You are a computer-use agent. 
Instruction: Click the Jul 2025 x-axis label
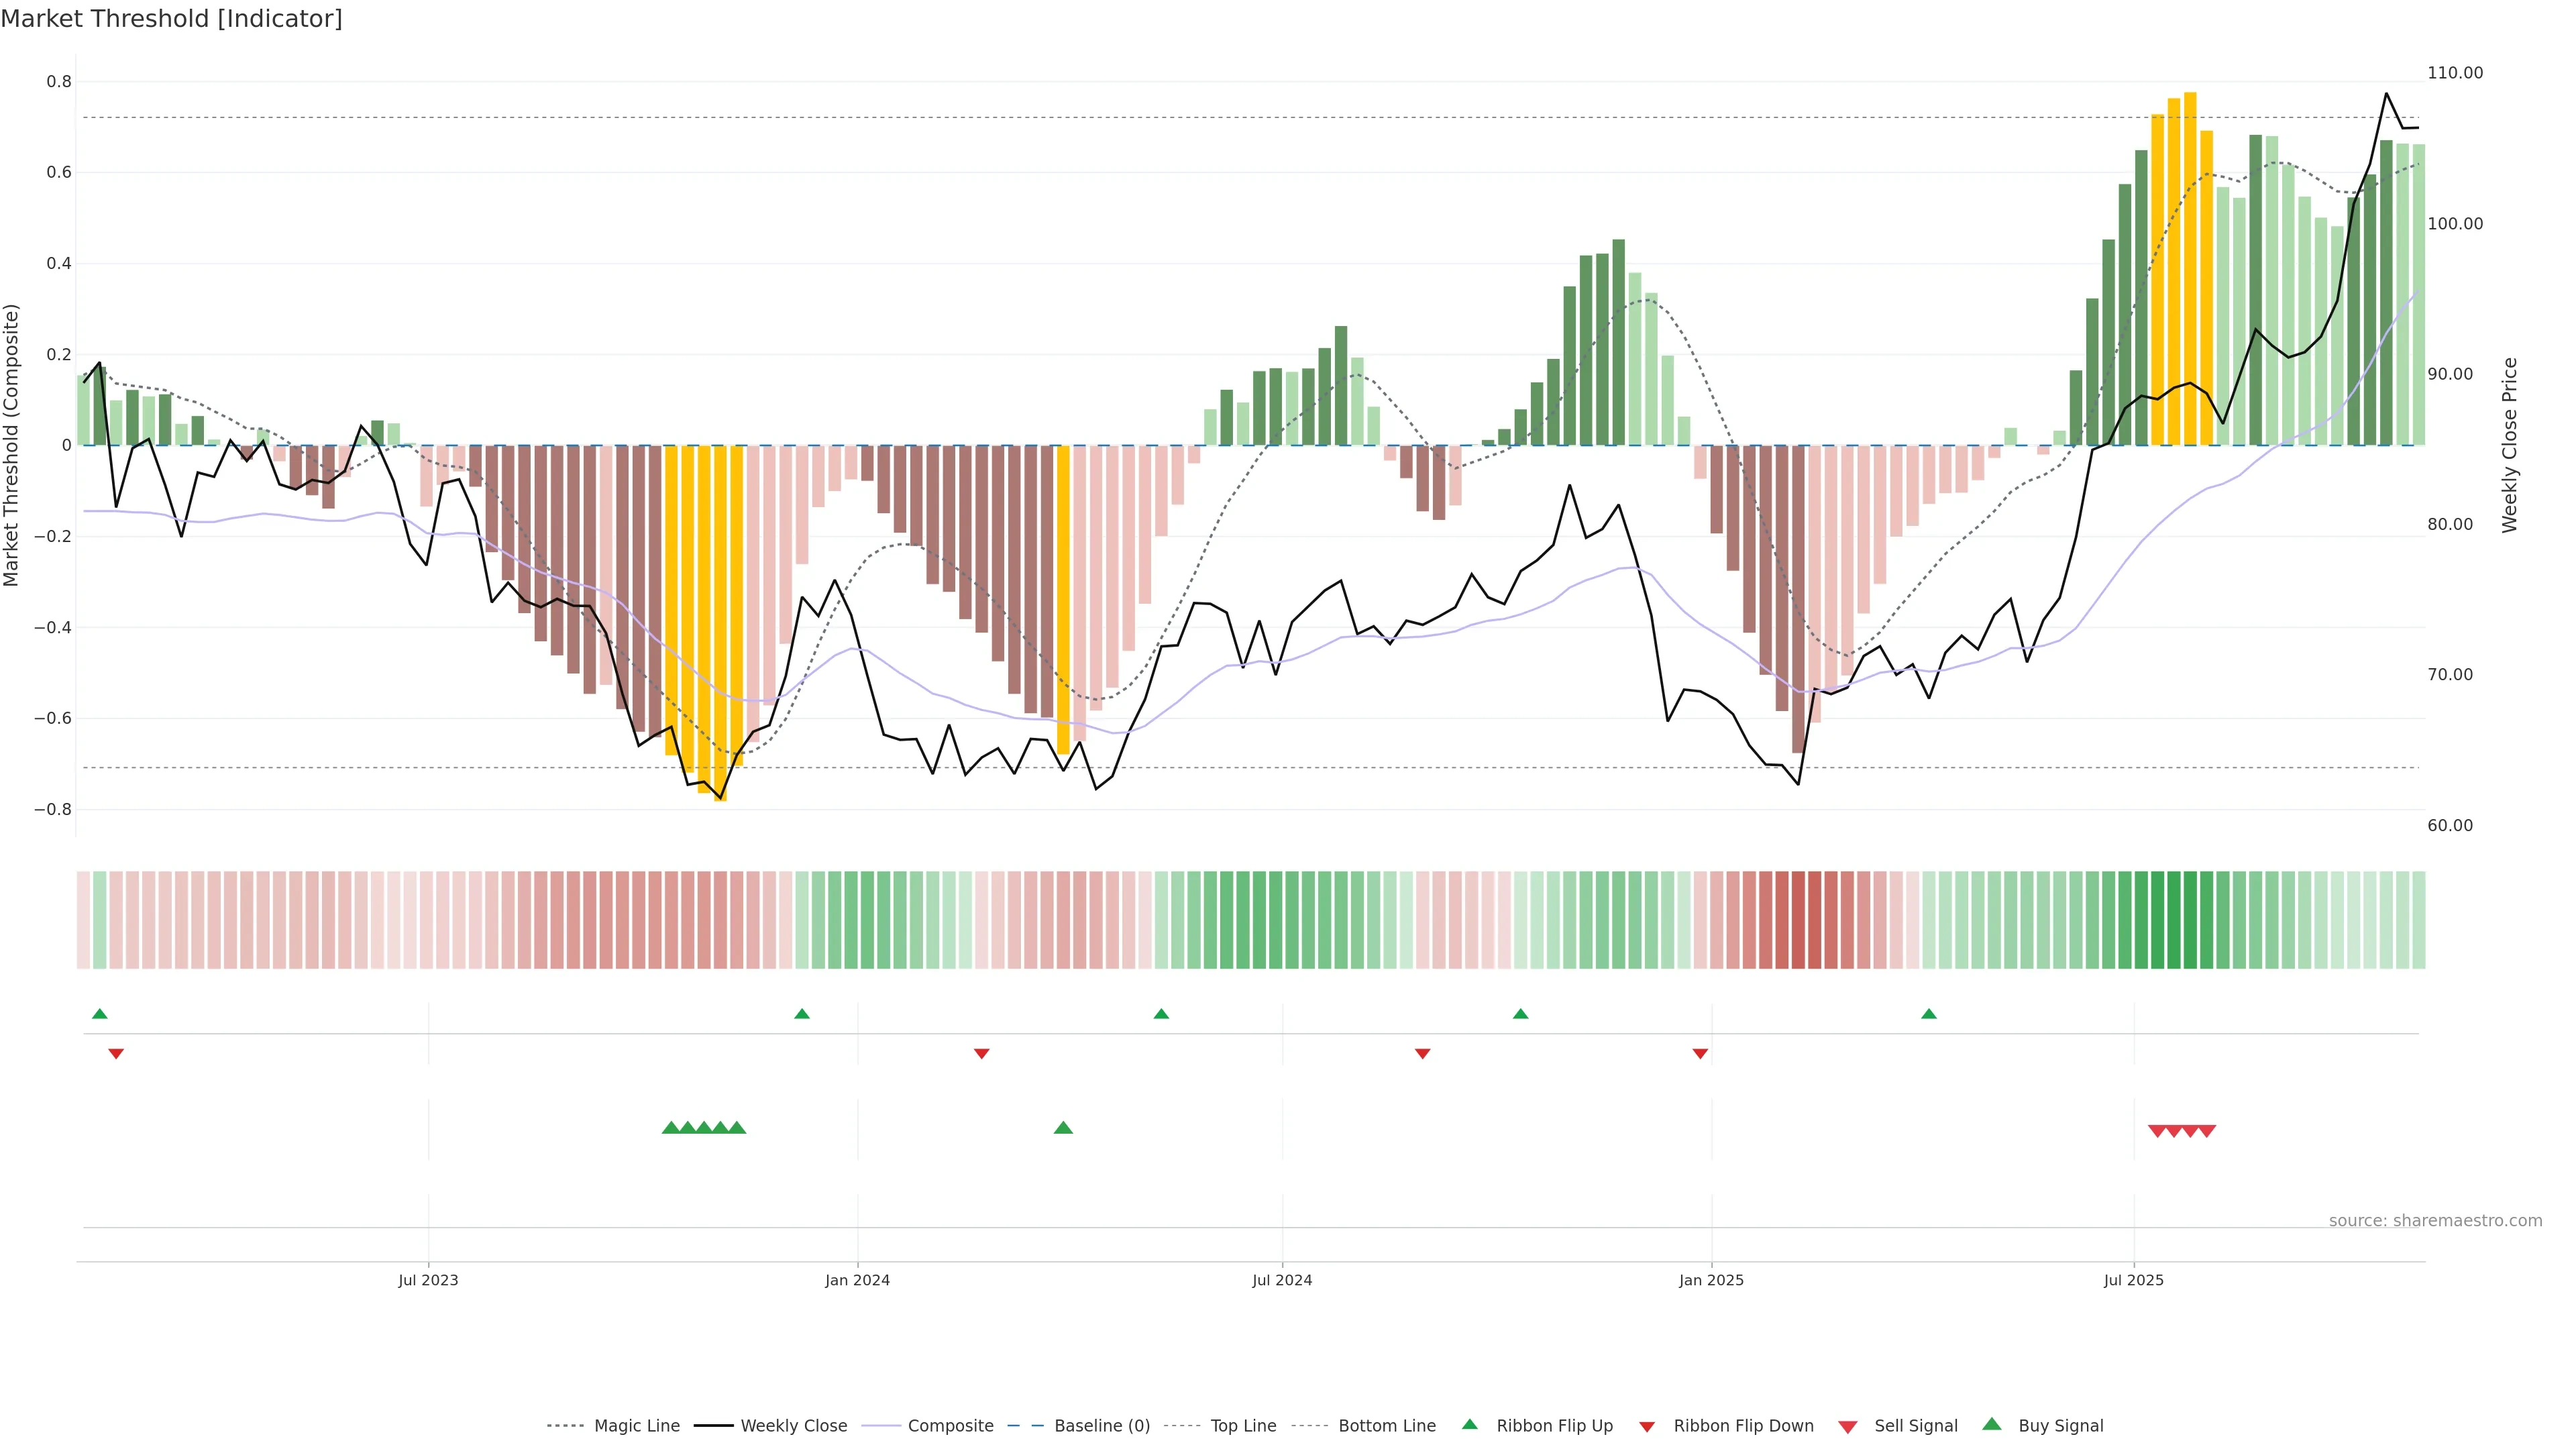pyautogui.click(x=2133, y=1280)
